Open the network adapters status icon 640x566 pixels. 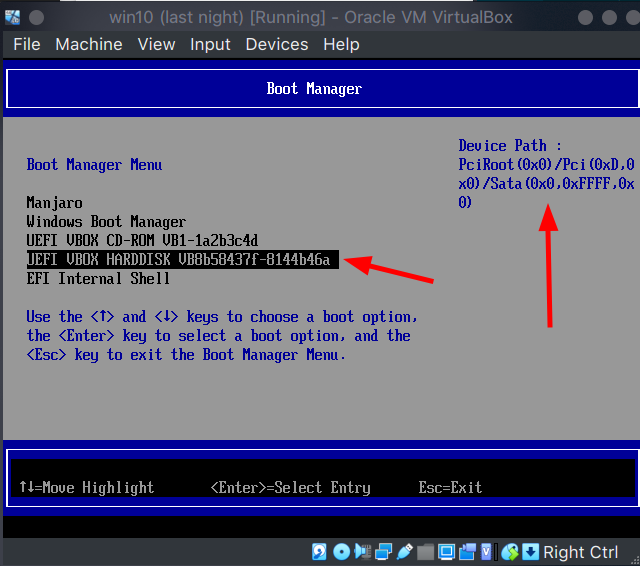pos(384,552)
